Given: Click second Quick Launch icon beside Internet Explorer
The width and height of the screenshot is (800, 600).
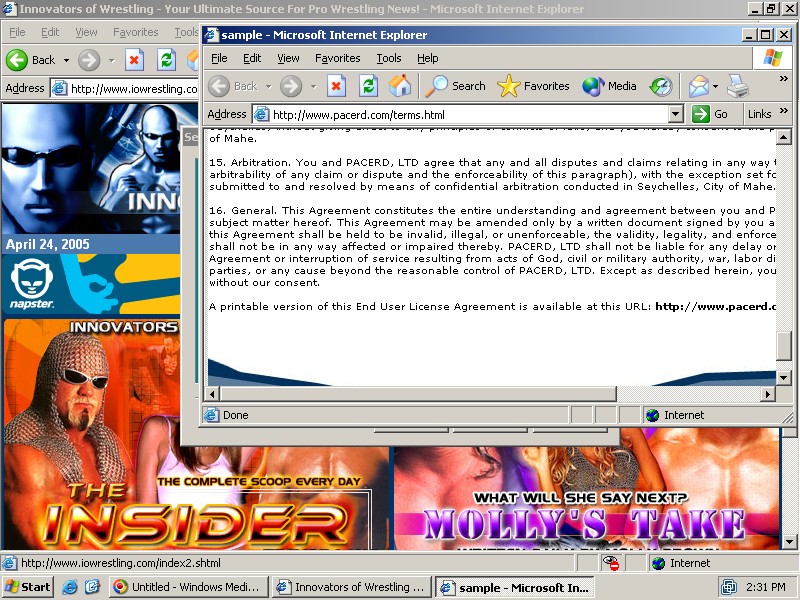Looking at the screenshot, I should (x=92, y=587).
